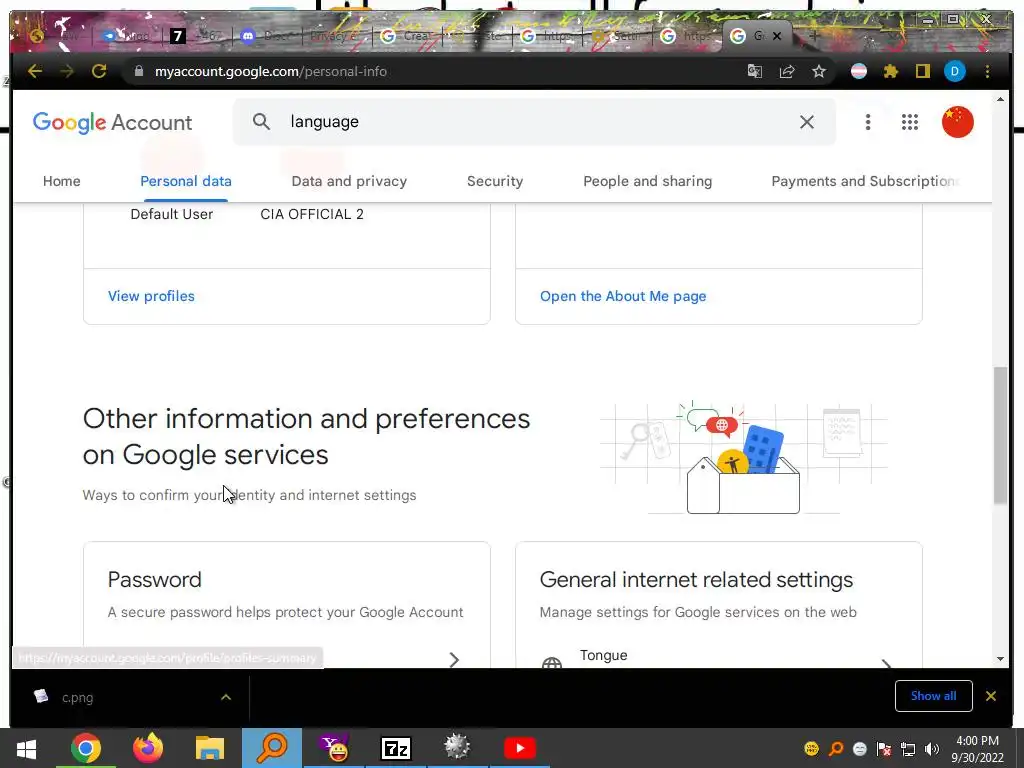Click the volume speaker tray icon
This screenshot has width=1024, height=768.
pyautogui.click(x=932, y=749)
